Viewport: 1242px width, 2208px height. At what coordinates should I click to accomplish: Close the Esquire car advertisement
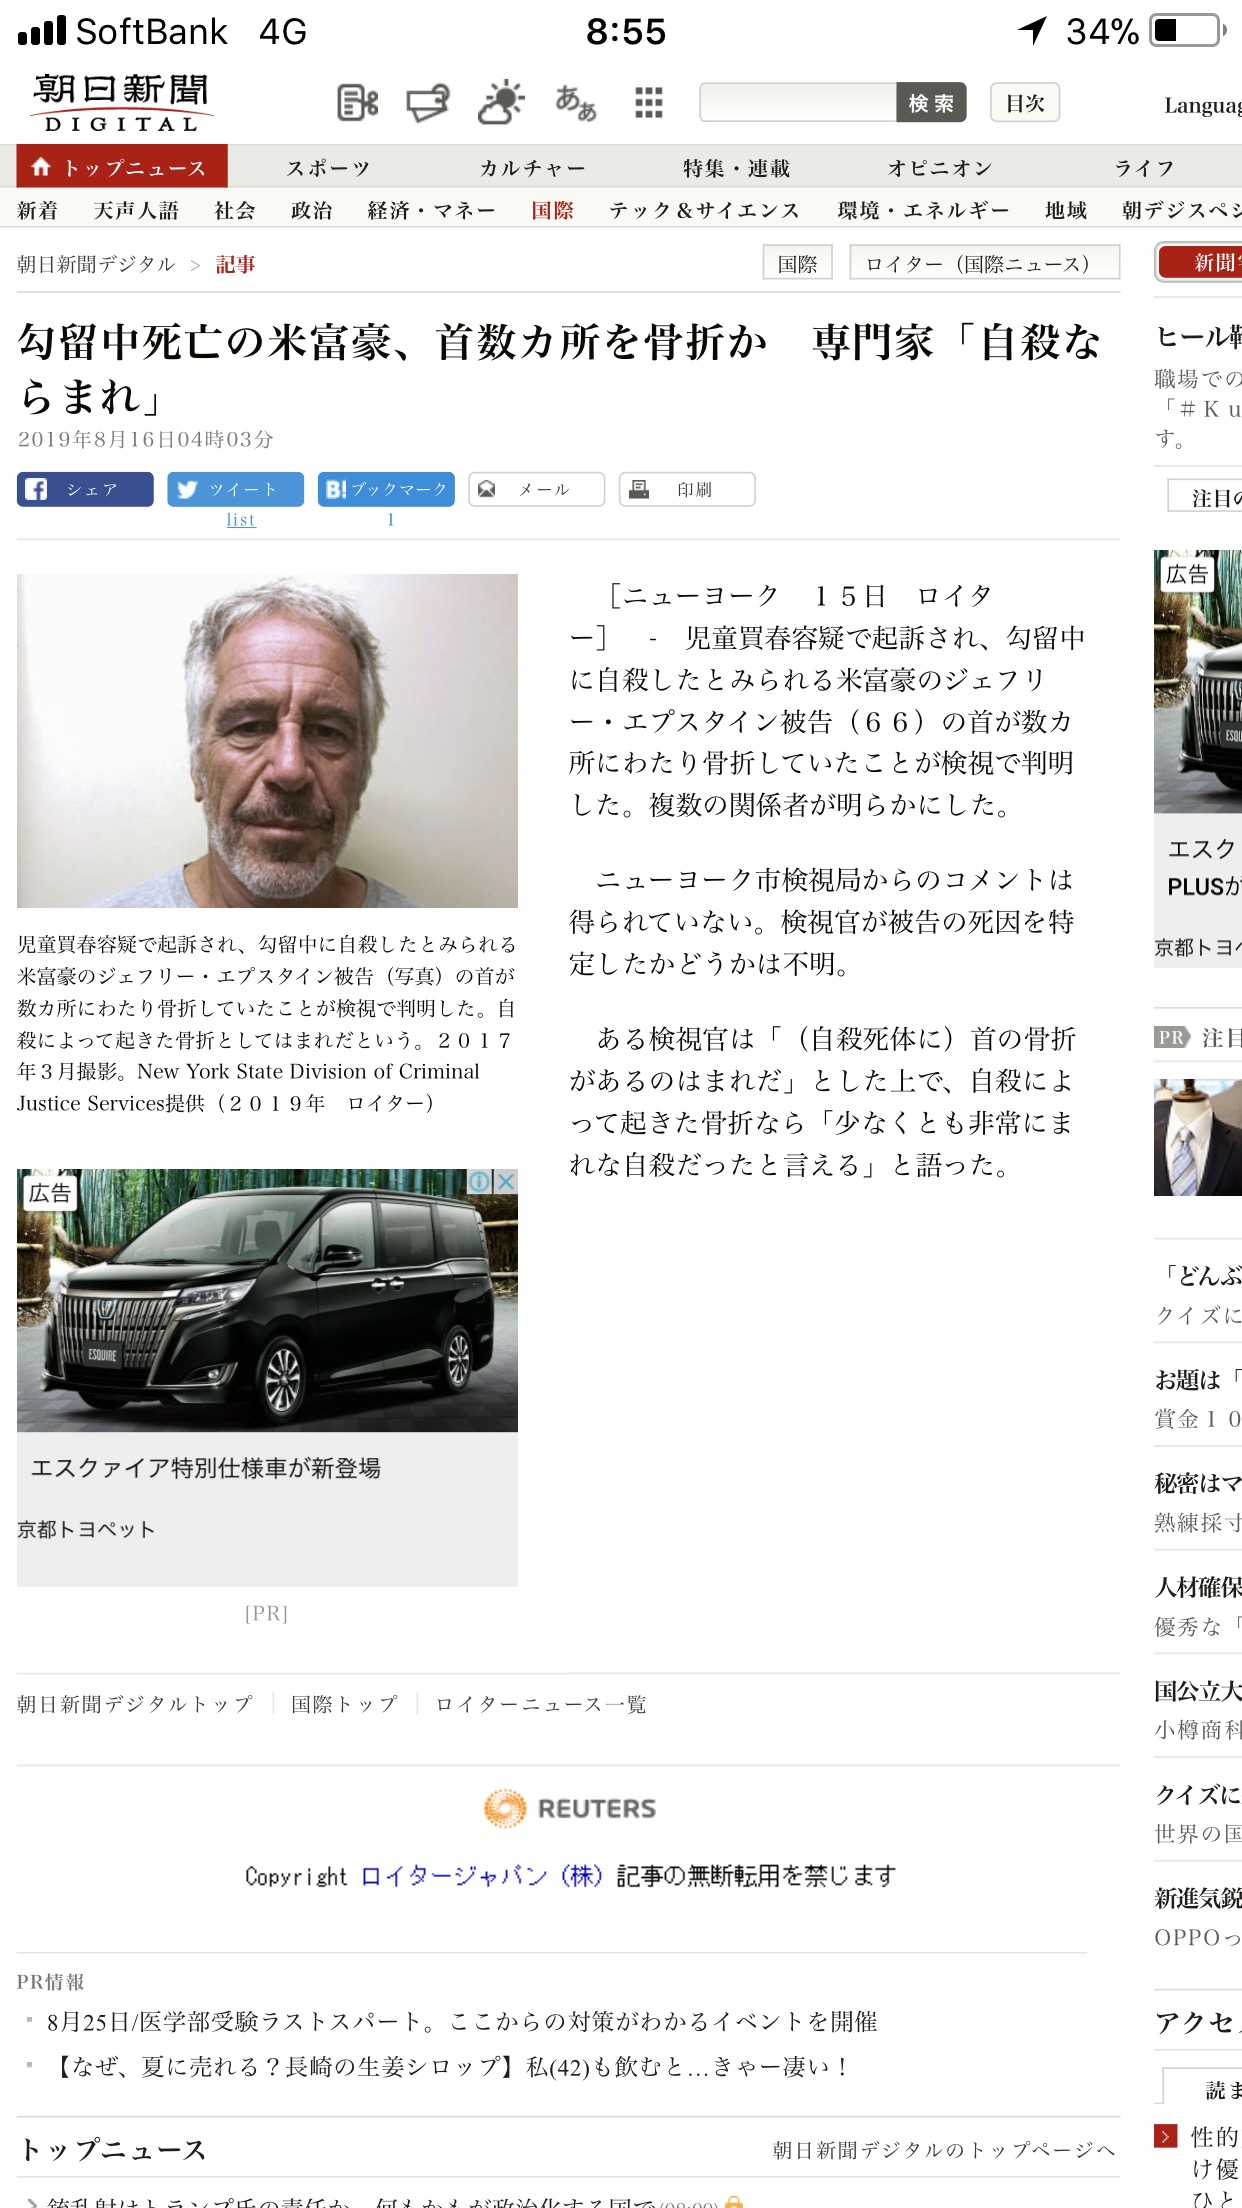coord(507,1181)
